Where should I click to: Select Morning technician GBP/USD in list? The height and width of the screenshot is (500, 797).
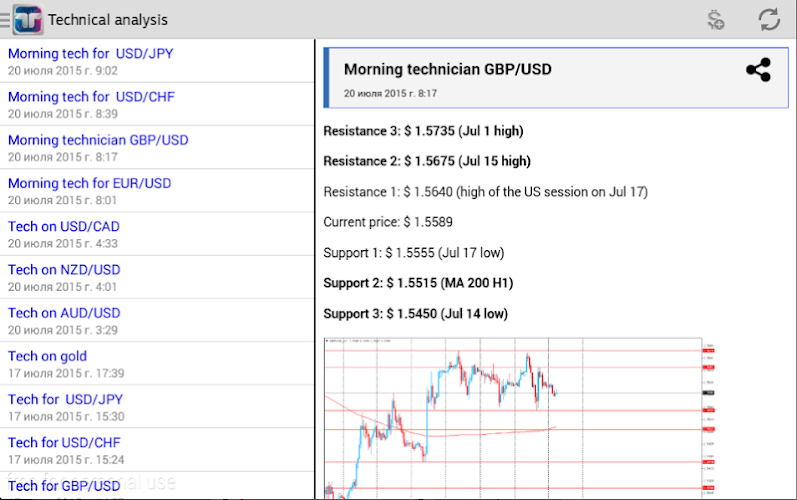tap(157, 147)
